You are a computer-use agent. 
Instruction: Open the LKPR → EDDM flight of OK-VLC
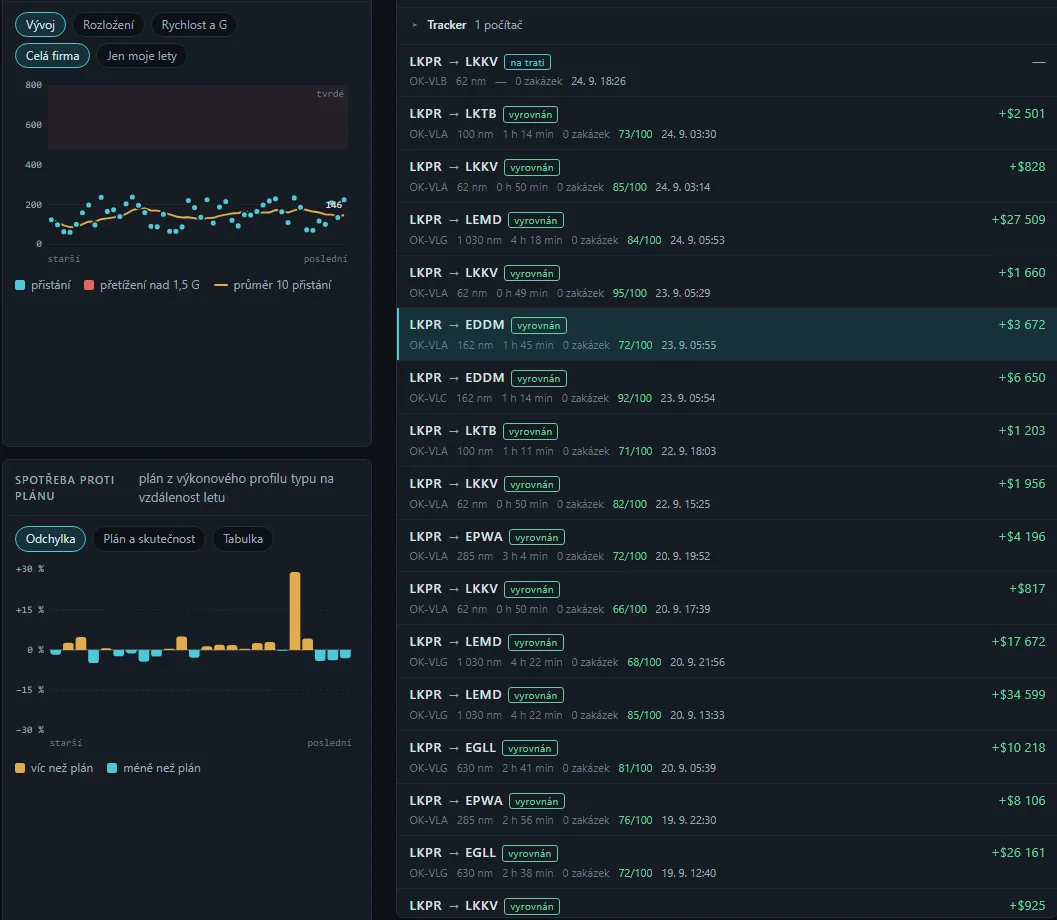point(727,388)
